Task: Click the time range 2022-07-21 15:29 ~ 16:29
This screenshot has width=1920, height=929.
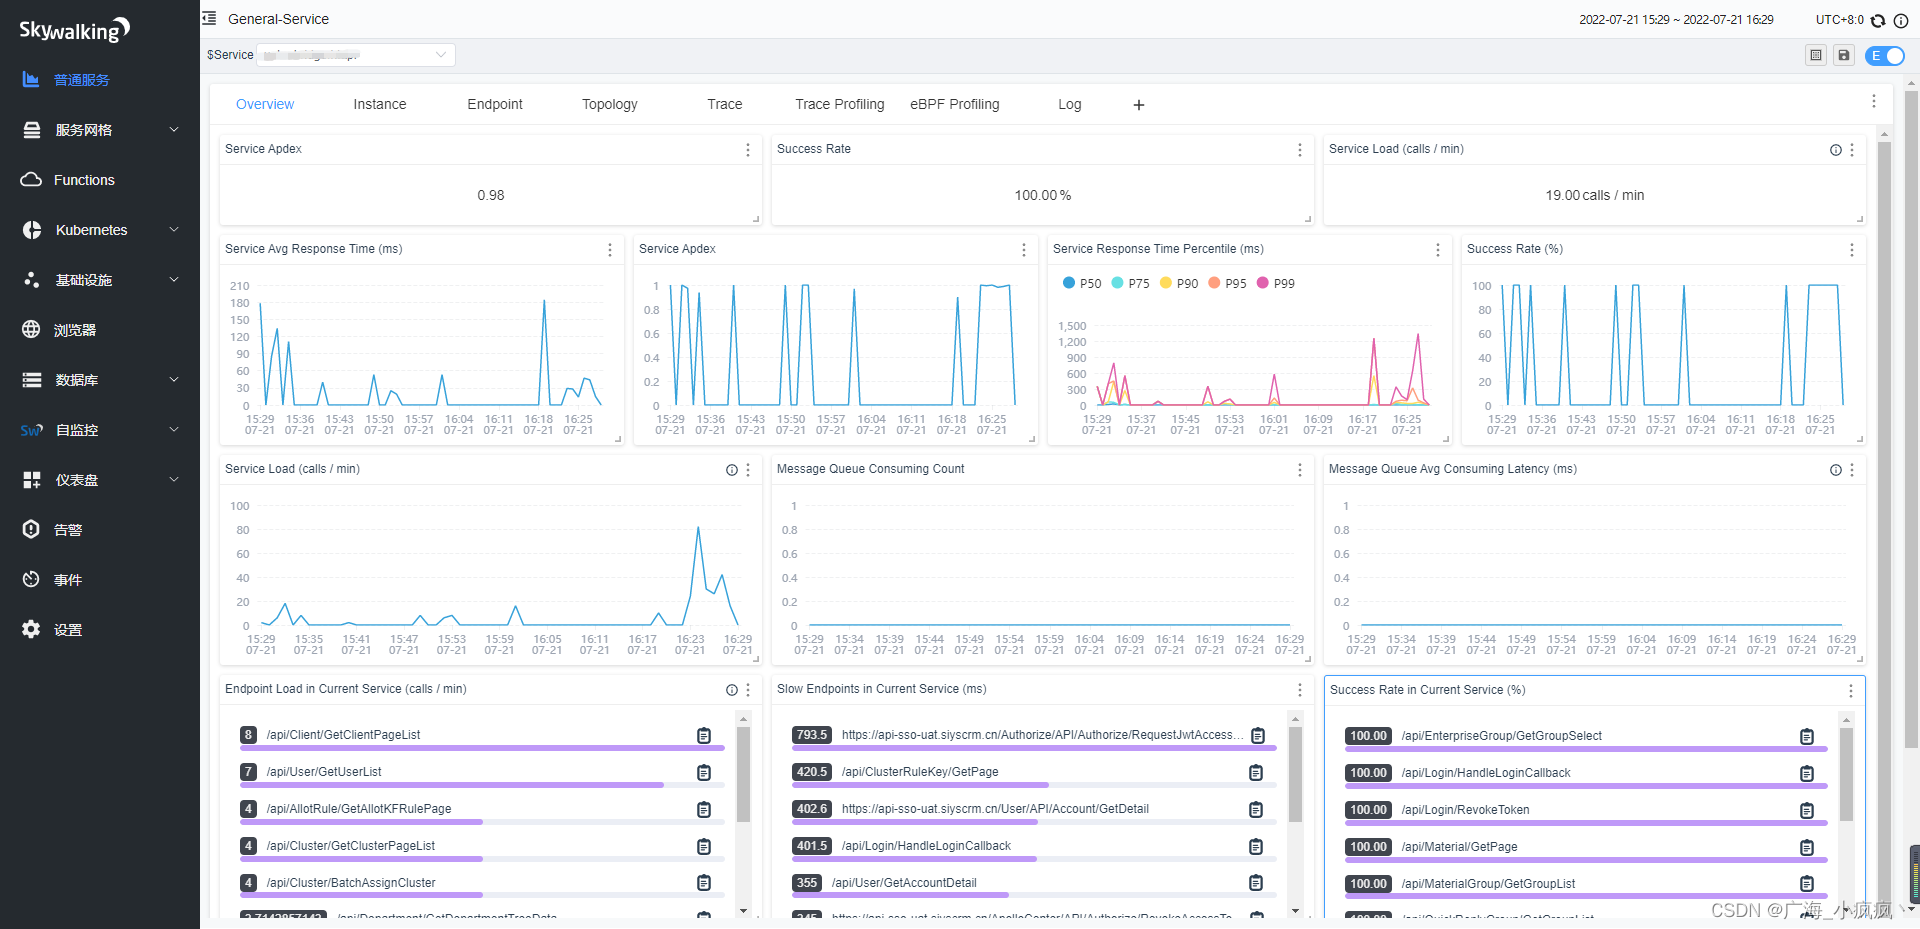Action: point(1676,20)
